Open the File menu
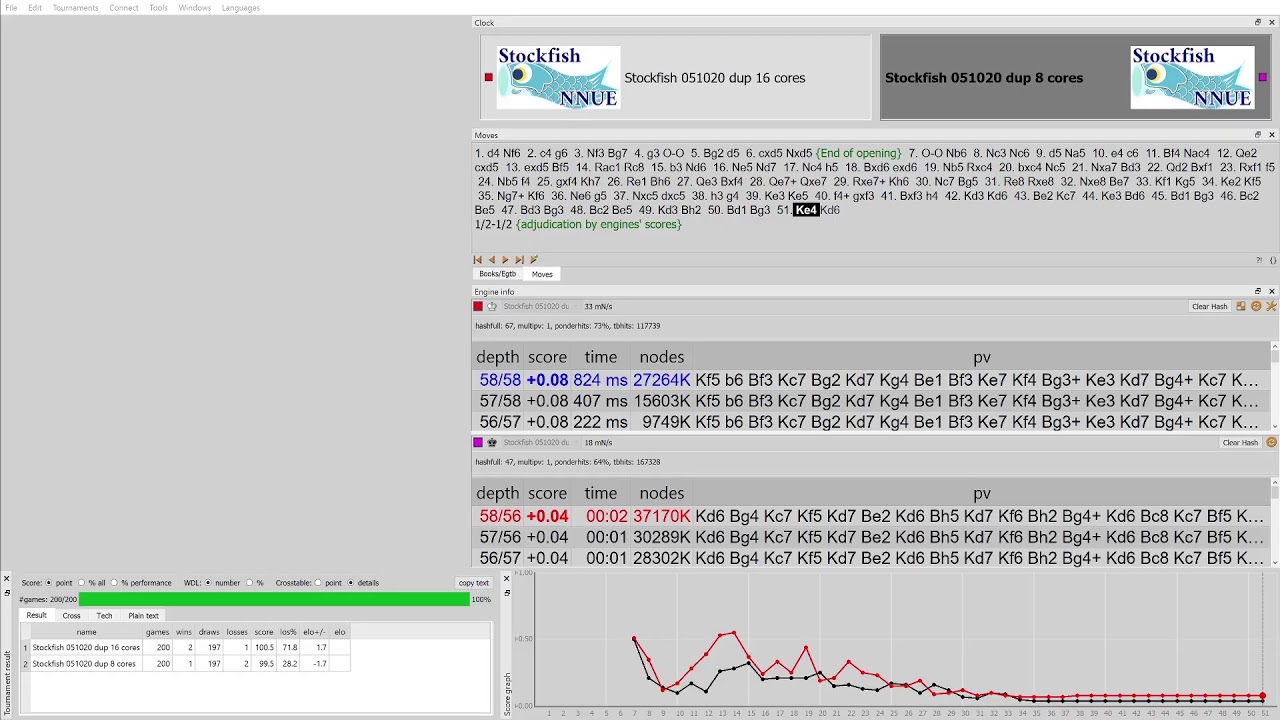The width and height of the screenshot is (1280, 720). [11, 8]
